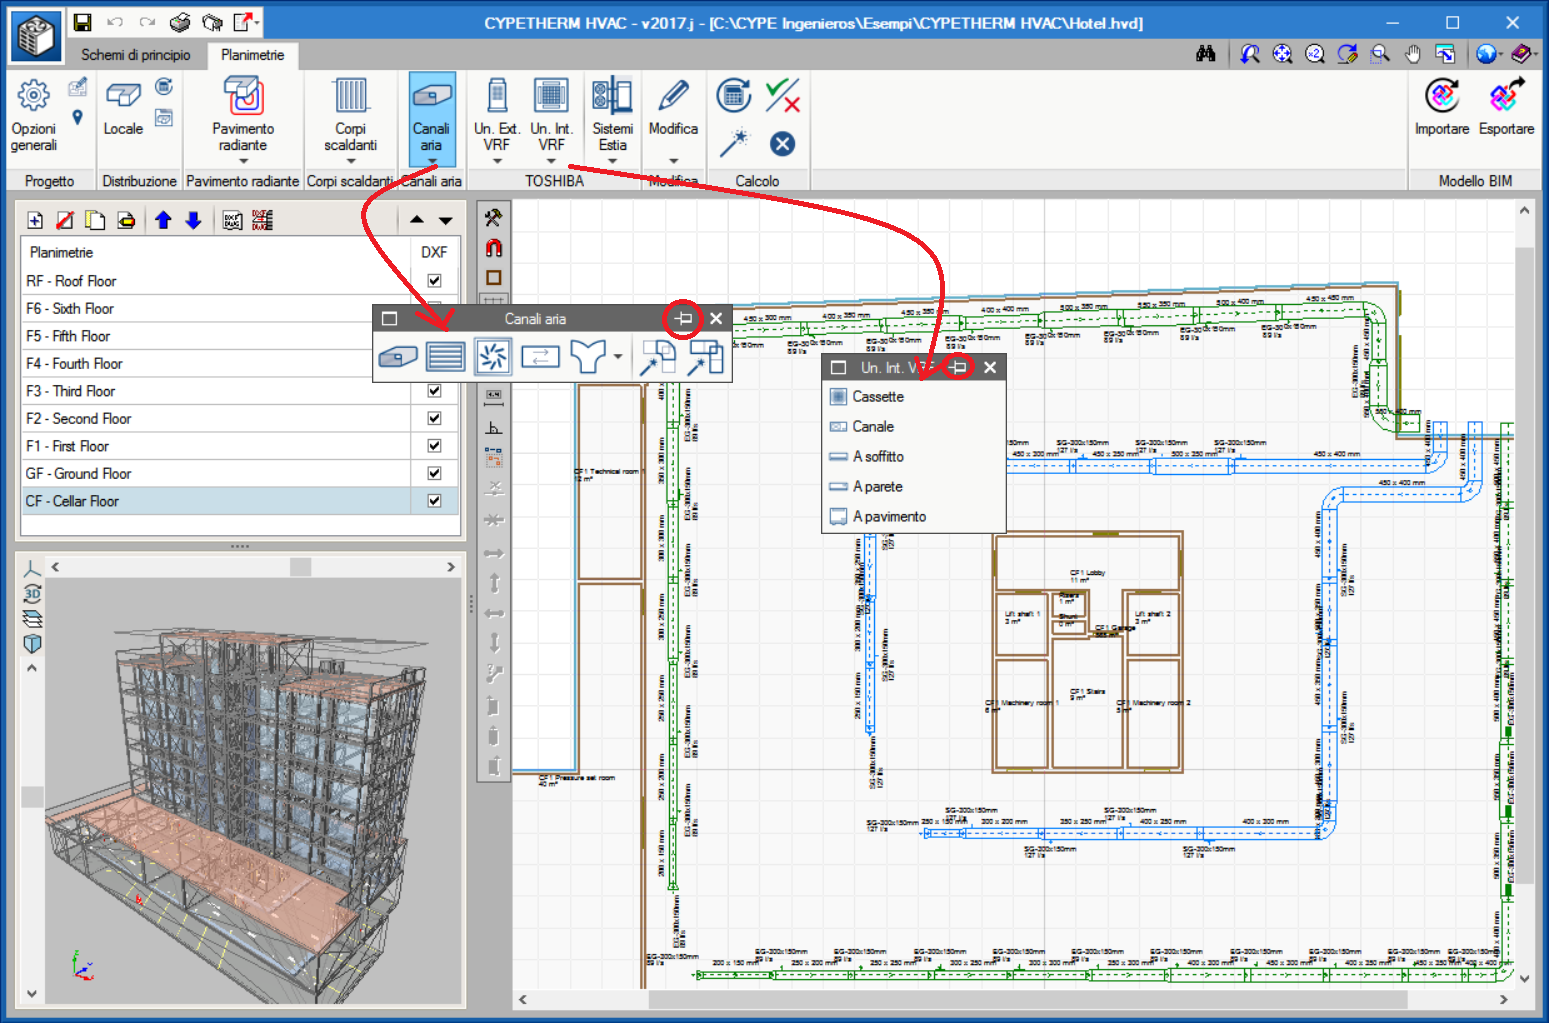Switch to Planimetrie tab
The width and height of the screenshot is (1549, 1023).
[x=253, y=55]
